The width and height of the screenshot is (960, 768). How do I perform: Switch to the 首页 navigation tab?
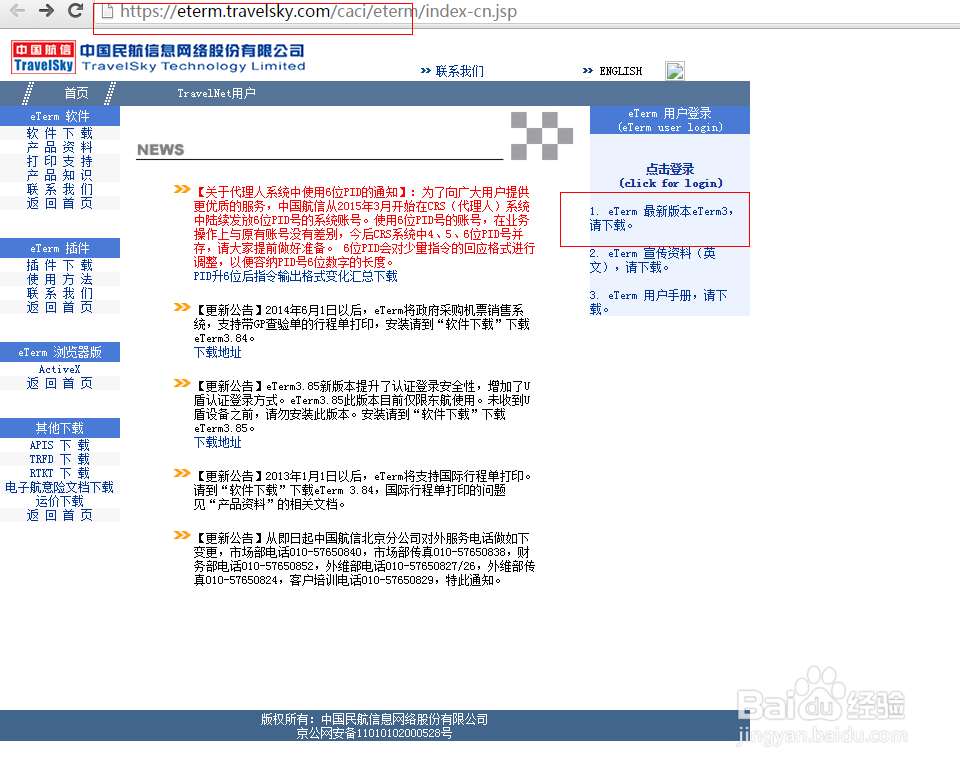click(x=78, y=92)
